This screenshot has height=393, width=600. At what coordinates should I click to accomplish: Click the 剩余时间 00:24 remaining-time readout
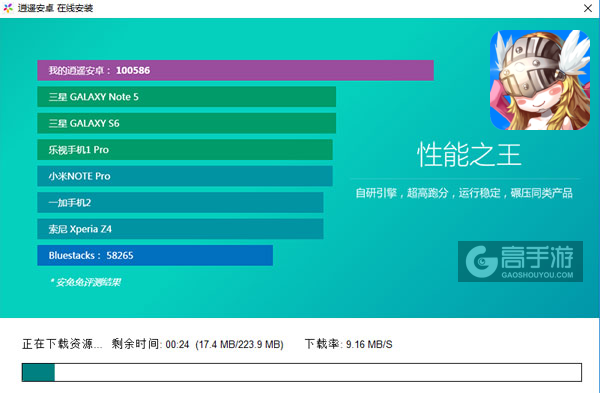pyautogui.click(x=150, y=344)
